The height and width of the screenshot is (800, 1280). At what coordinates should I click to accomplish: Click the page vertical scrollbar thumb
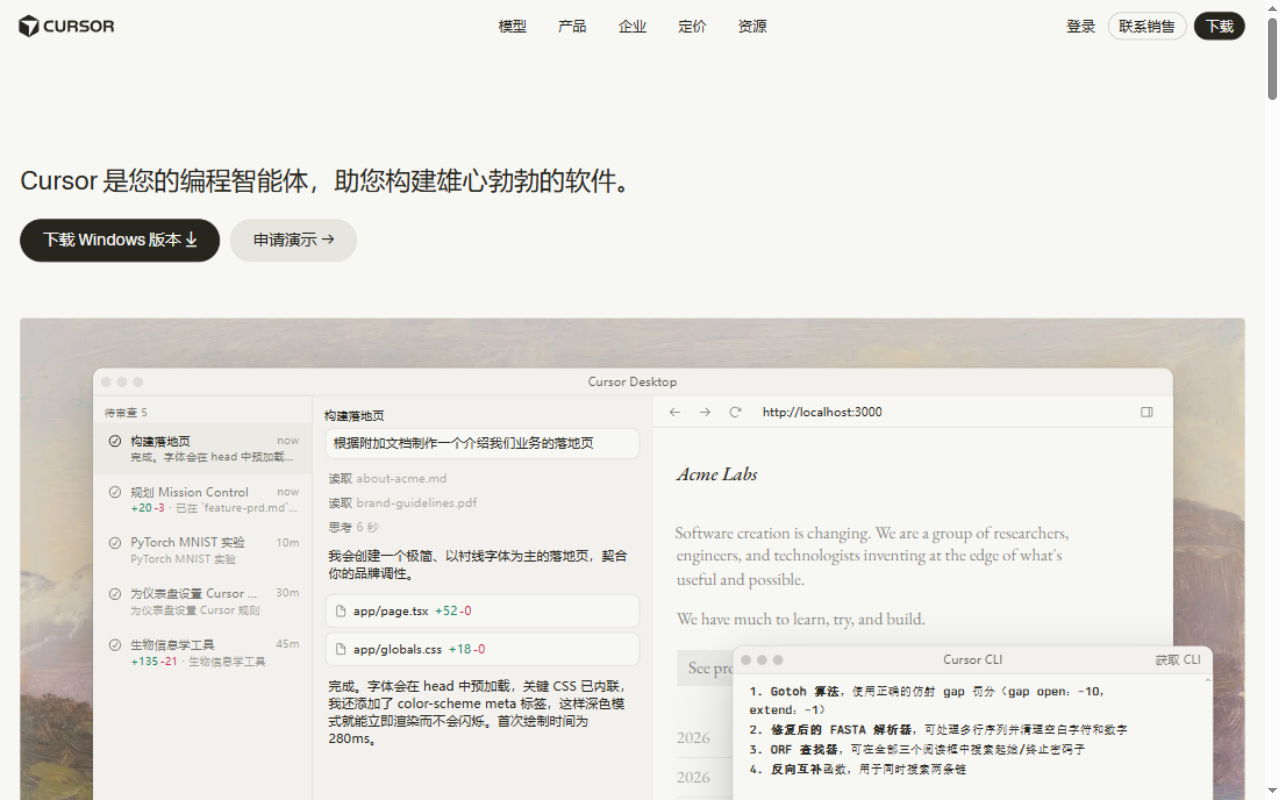click(1272, 58)
